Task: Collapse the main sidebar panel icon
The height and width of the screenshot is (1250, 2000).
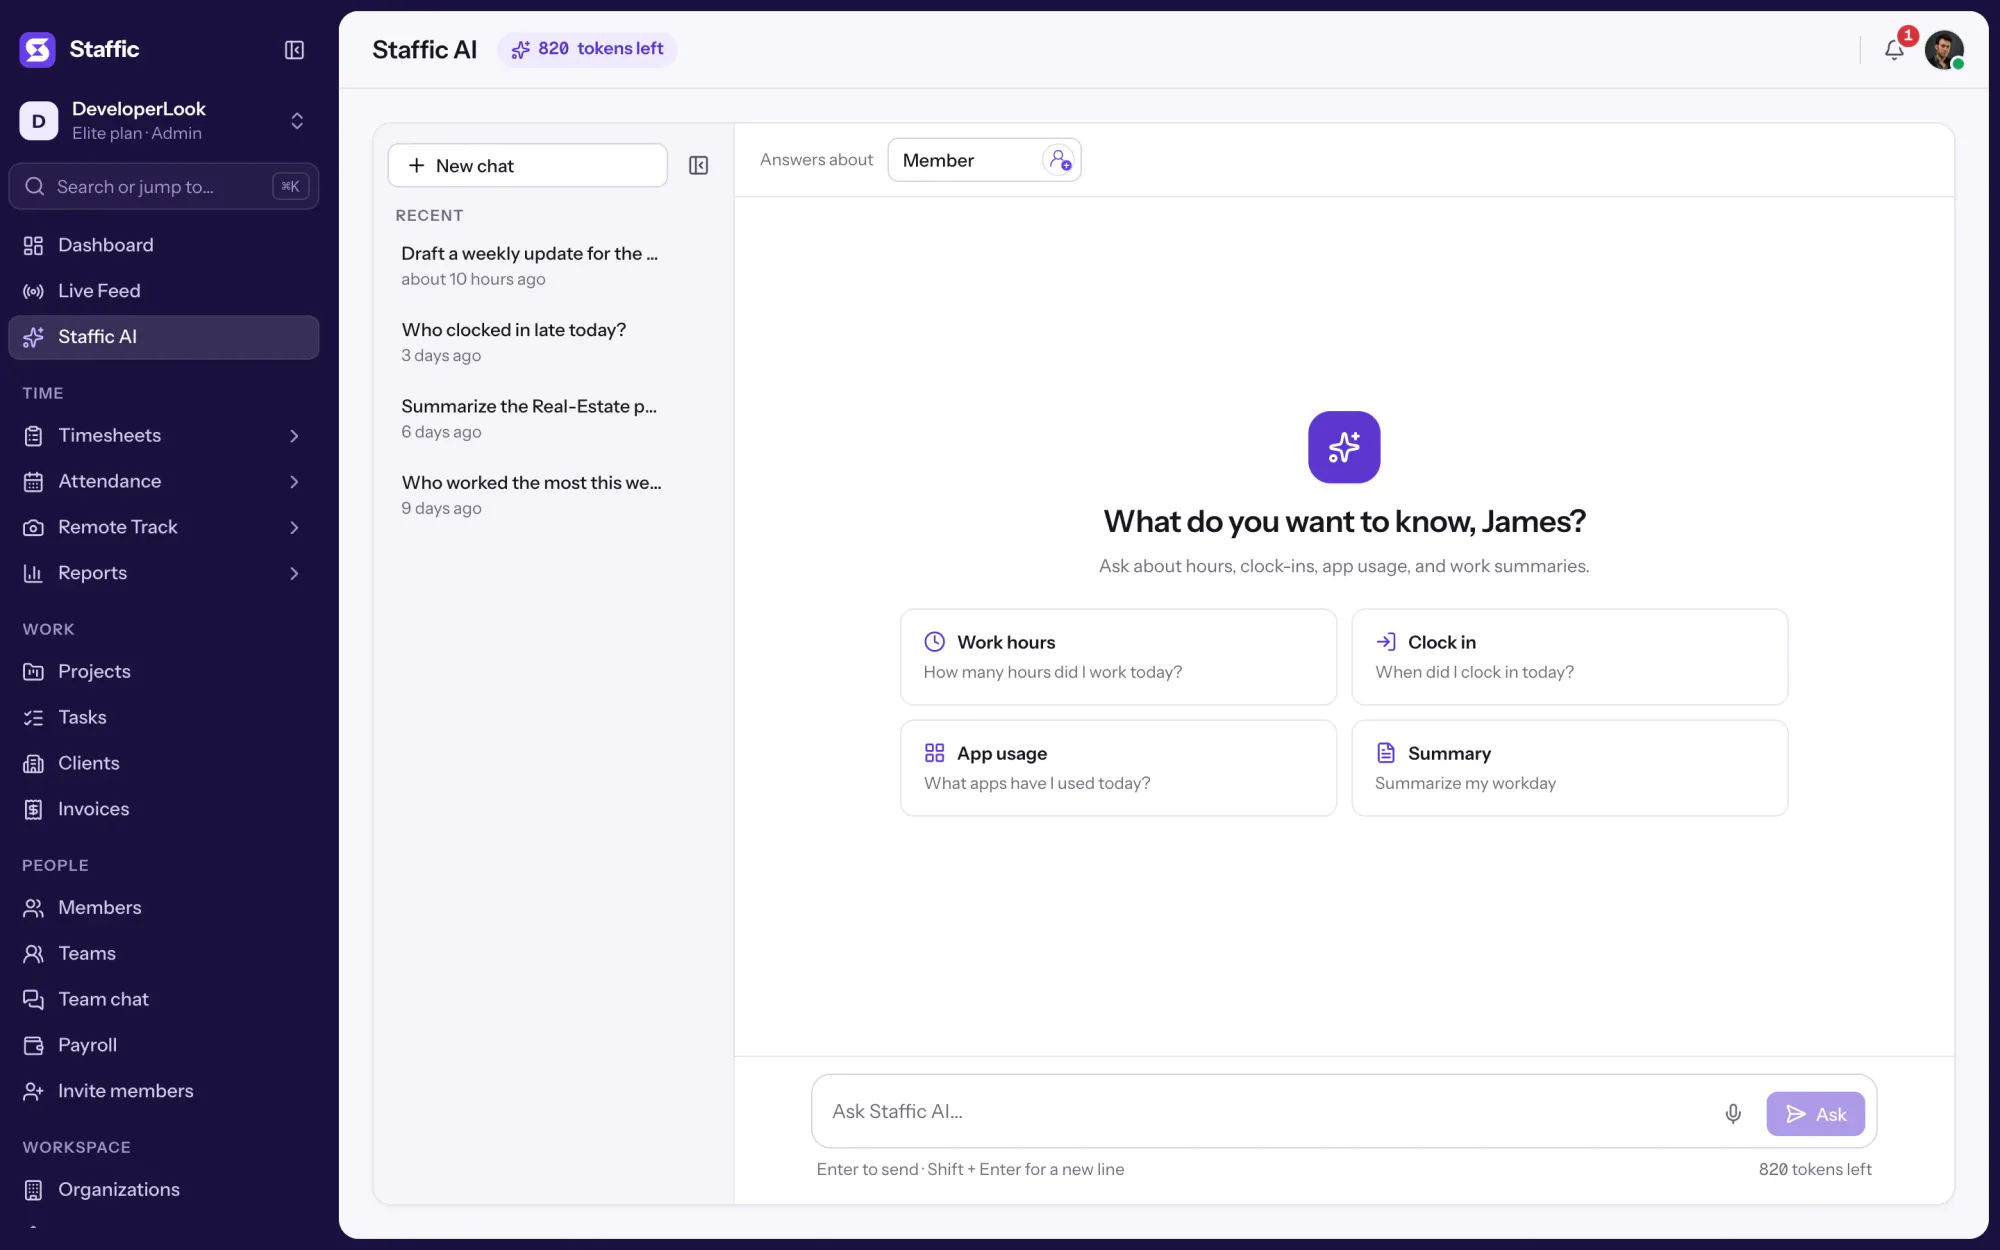Action: [294, 50]
